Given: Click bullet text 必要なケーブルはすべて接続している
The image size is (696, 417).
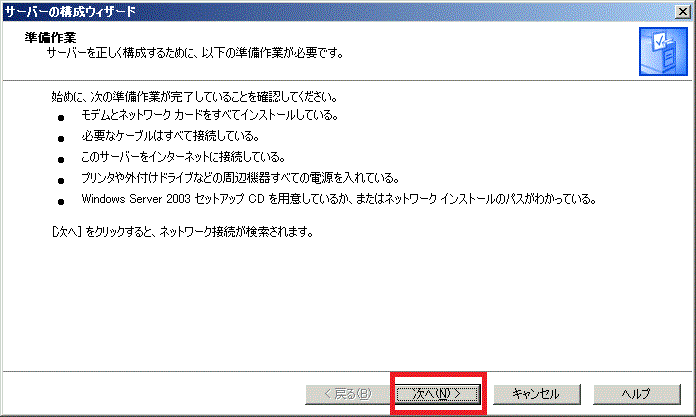Looking at the screenshot, I should (170, 136).
